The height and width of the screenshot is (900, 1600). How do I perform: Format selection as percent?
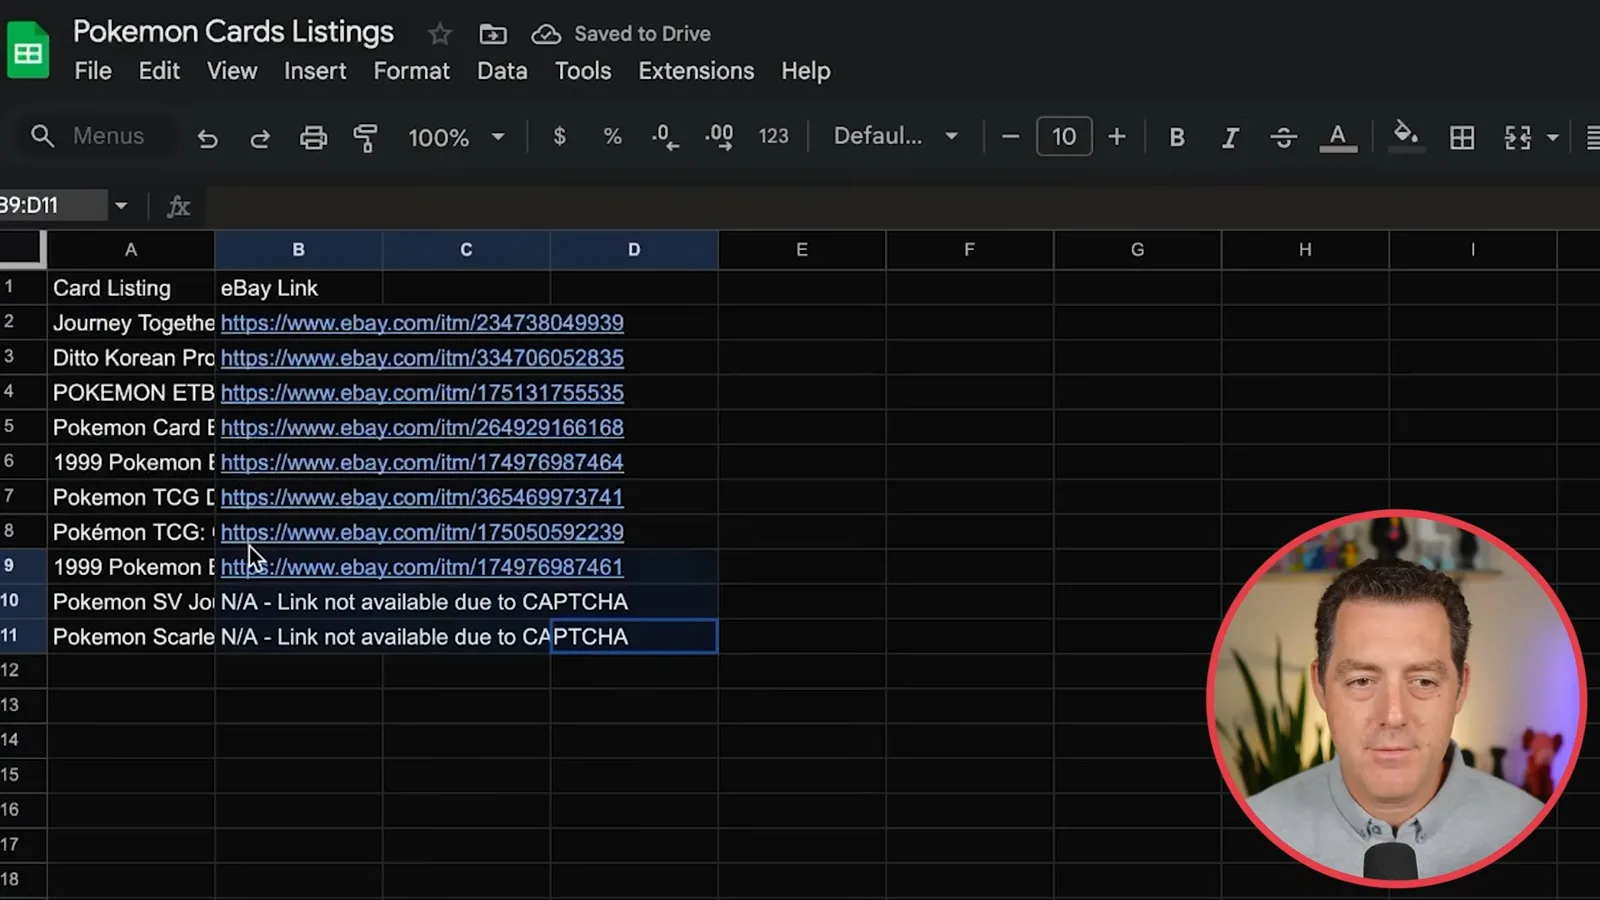coord(613,136)
